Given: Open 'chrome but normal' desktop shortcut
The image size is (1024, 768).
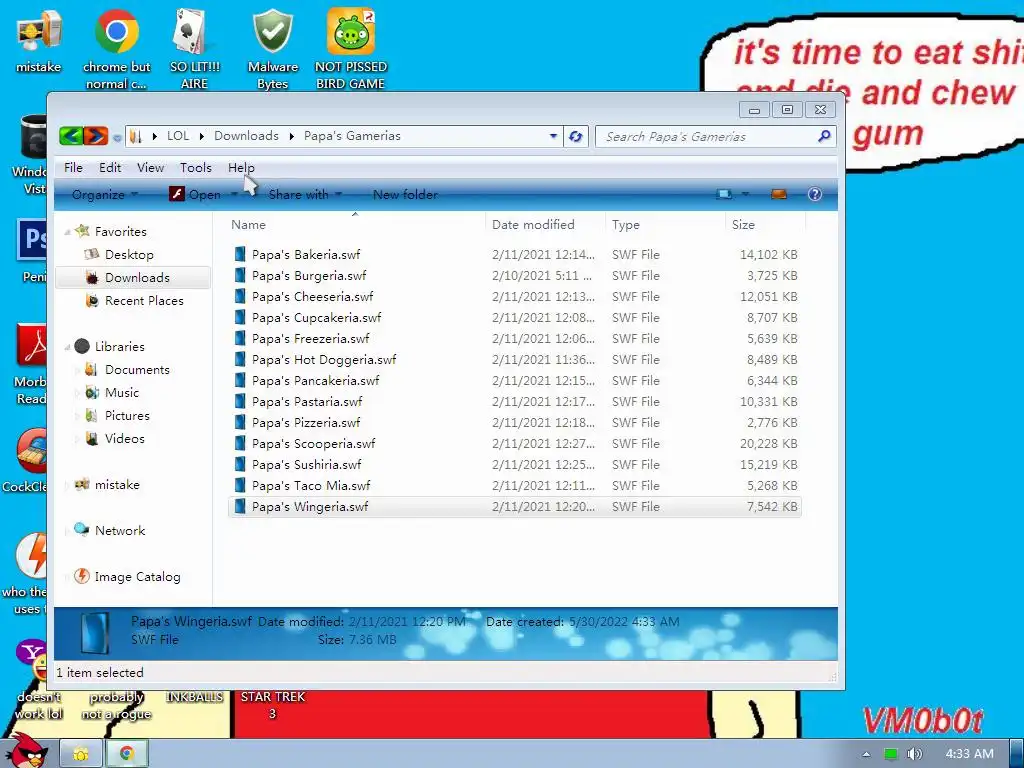Looking at the screenshot, I should [x=116, y=49].
